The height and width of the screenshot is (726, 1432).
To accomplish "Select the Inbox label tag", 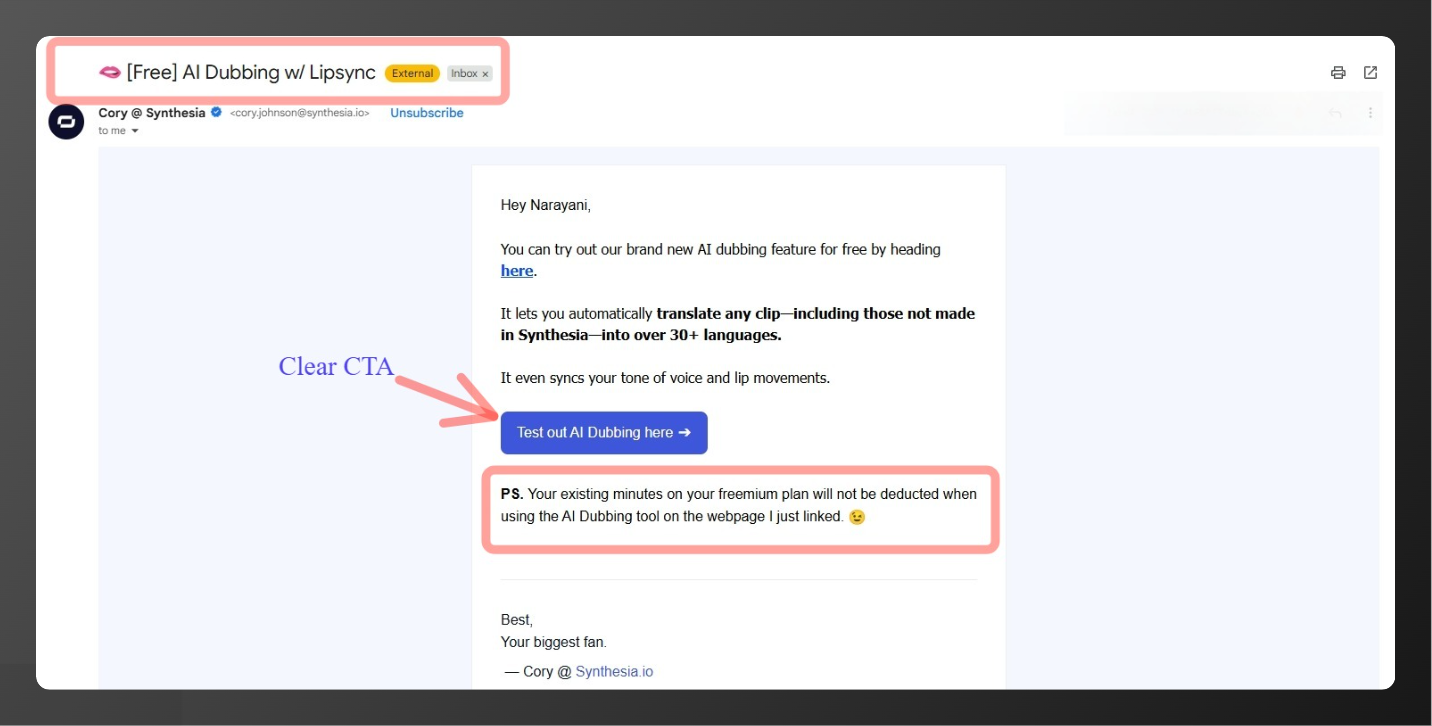I will 465,73.
